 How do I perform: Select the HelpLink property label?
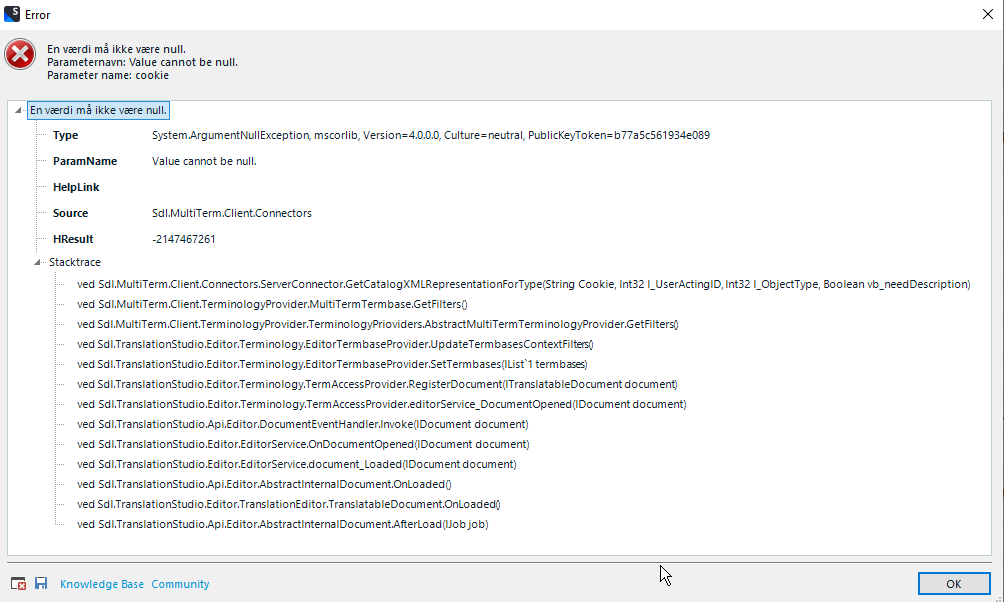76,187
